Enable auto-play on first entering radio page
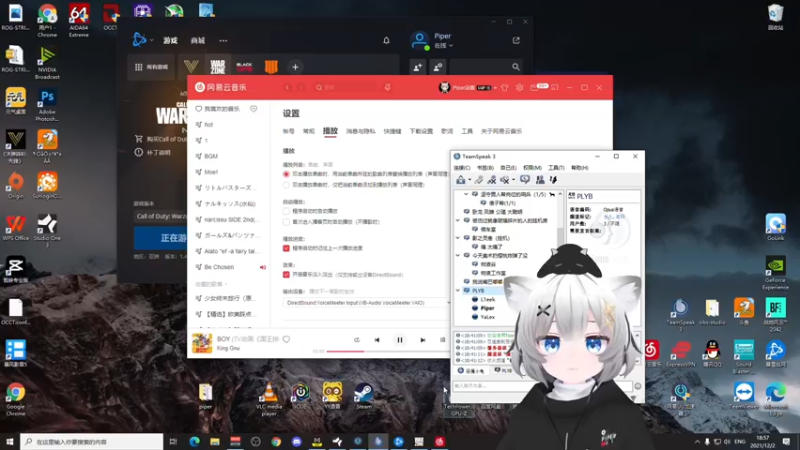The width and height of the screenshot is (800, 450). 286,222
